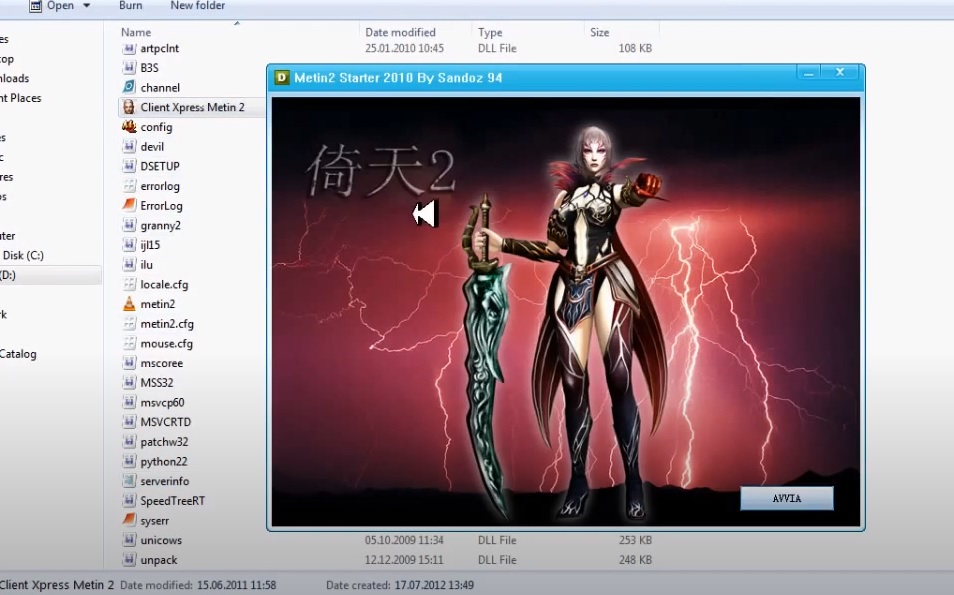Click the Metin2 Starter title bar icon

point(282,78)
